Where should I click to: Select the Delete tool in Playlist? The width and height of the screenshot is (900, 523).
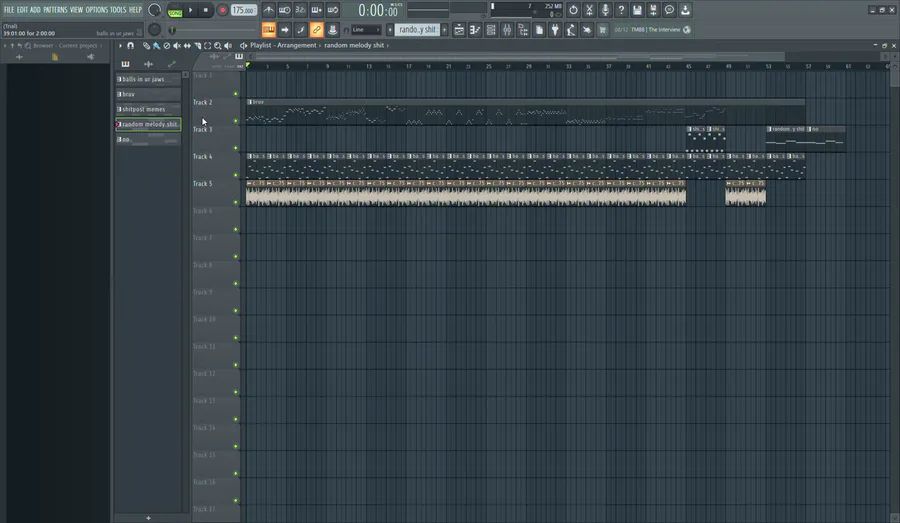pyautogui.click(x=166, y=45)
